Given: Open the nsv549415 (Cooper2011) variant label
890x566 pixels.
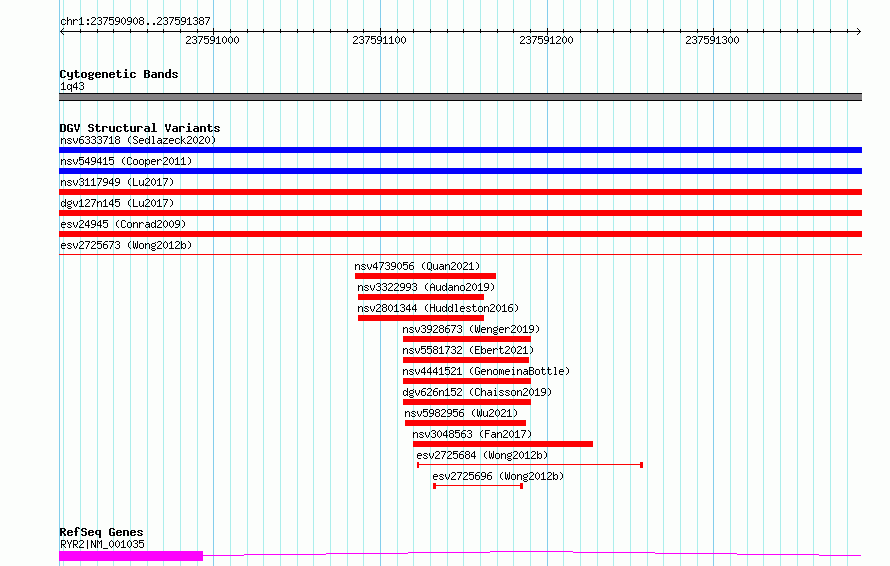Looking at the screenshot, I should point(126,161).
